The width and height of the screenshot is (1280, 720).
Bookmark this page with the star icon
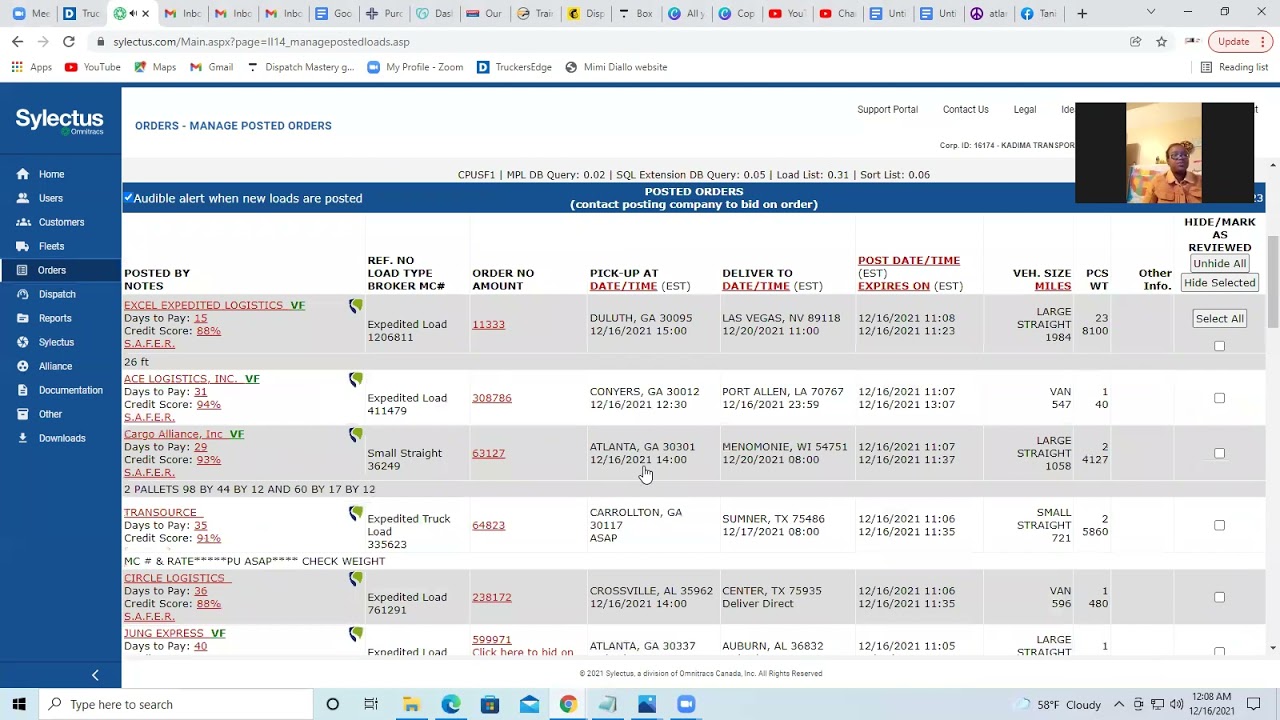[x=1161, y=42]
